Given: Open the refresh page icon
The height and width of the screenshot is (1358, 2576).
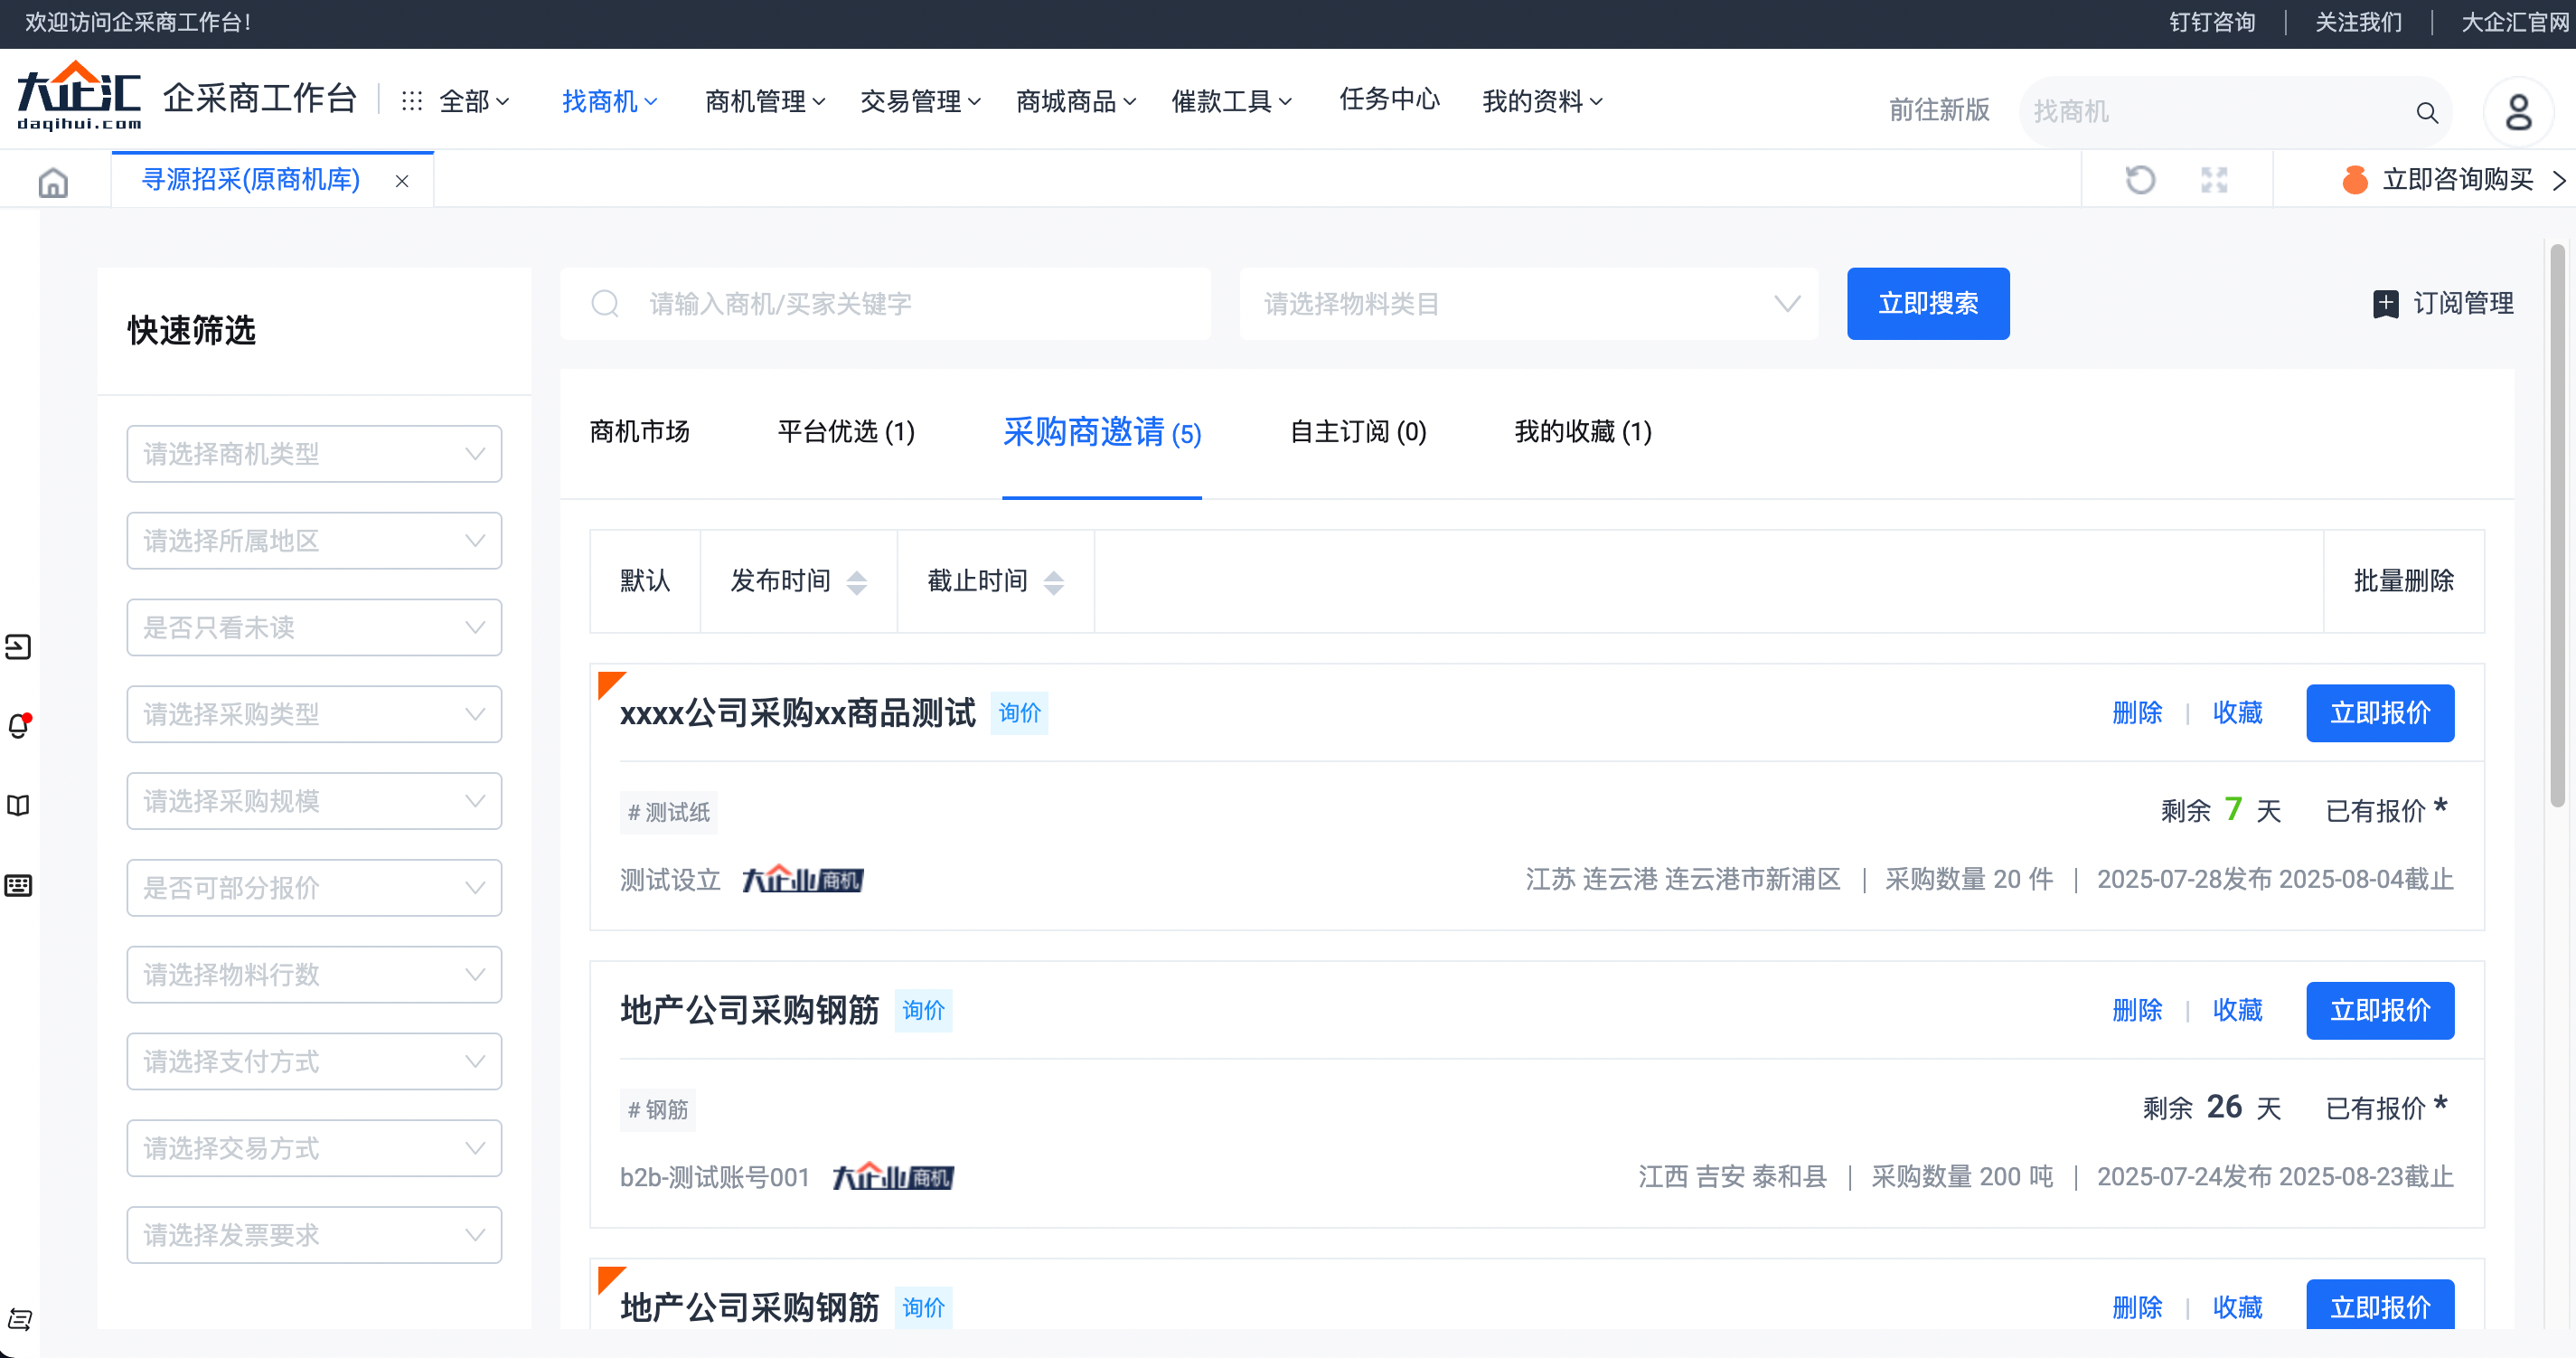Looking at the screenshot, I should tap(2140, 180).
